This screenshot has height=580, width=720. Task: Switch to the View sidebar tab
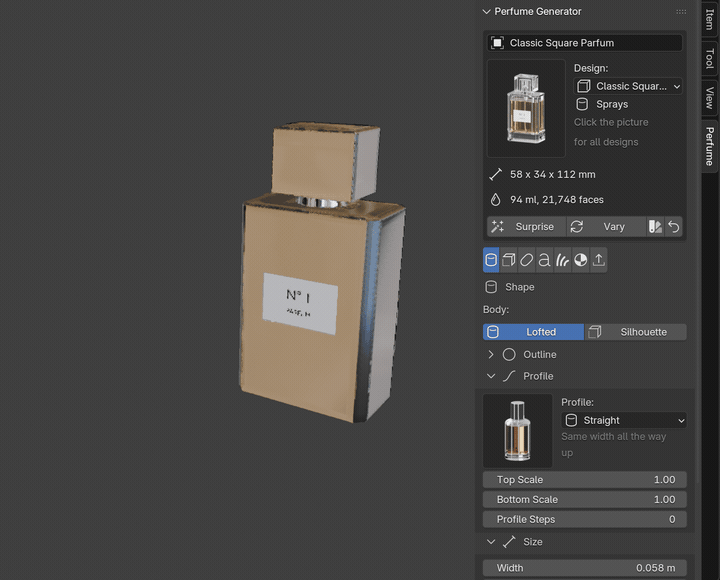710,97
